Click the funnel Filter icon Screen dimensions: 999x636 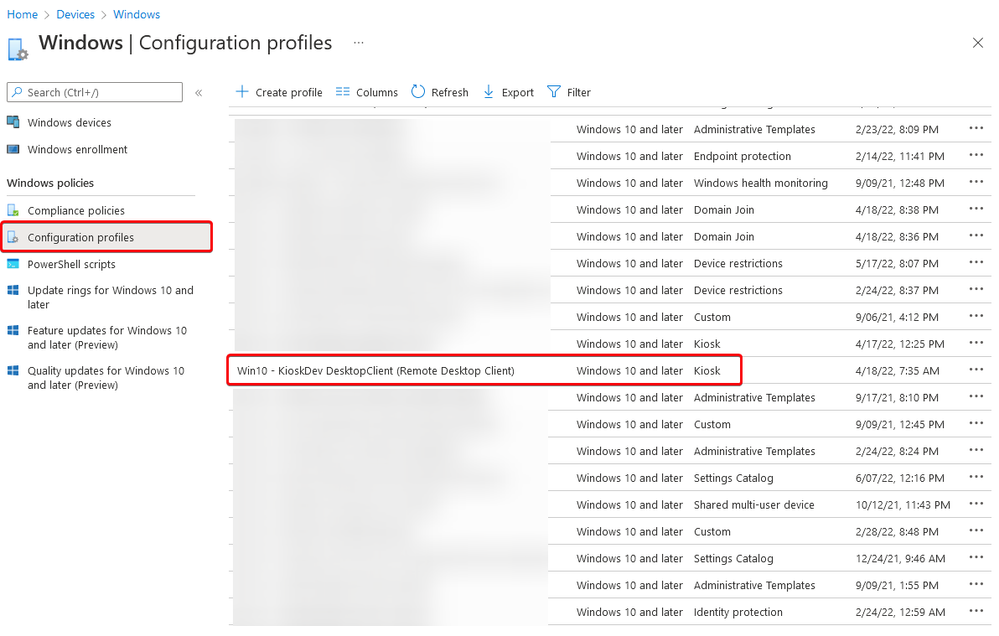click(554, 92)
